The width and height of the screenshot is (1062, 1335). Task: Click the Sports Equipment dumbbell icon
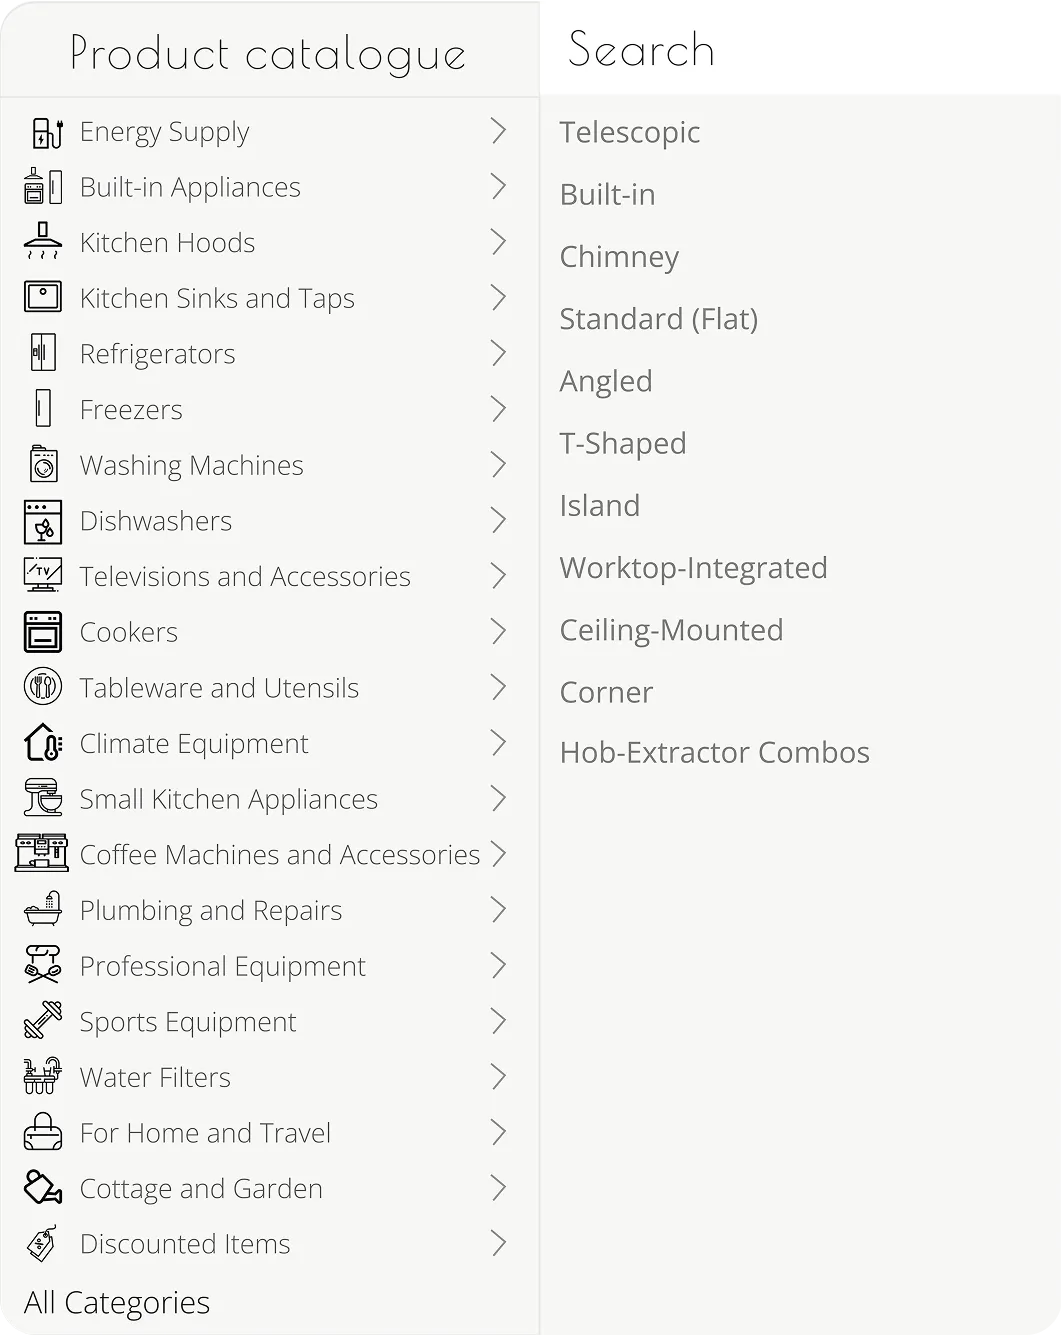tap(43, 1021)
